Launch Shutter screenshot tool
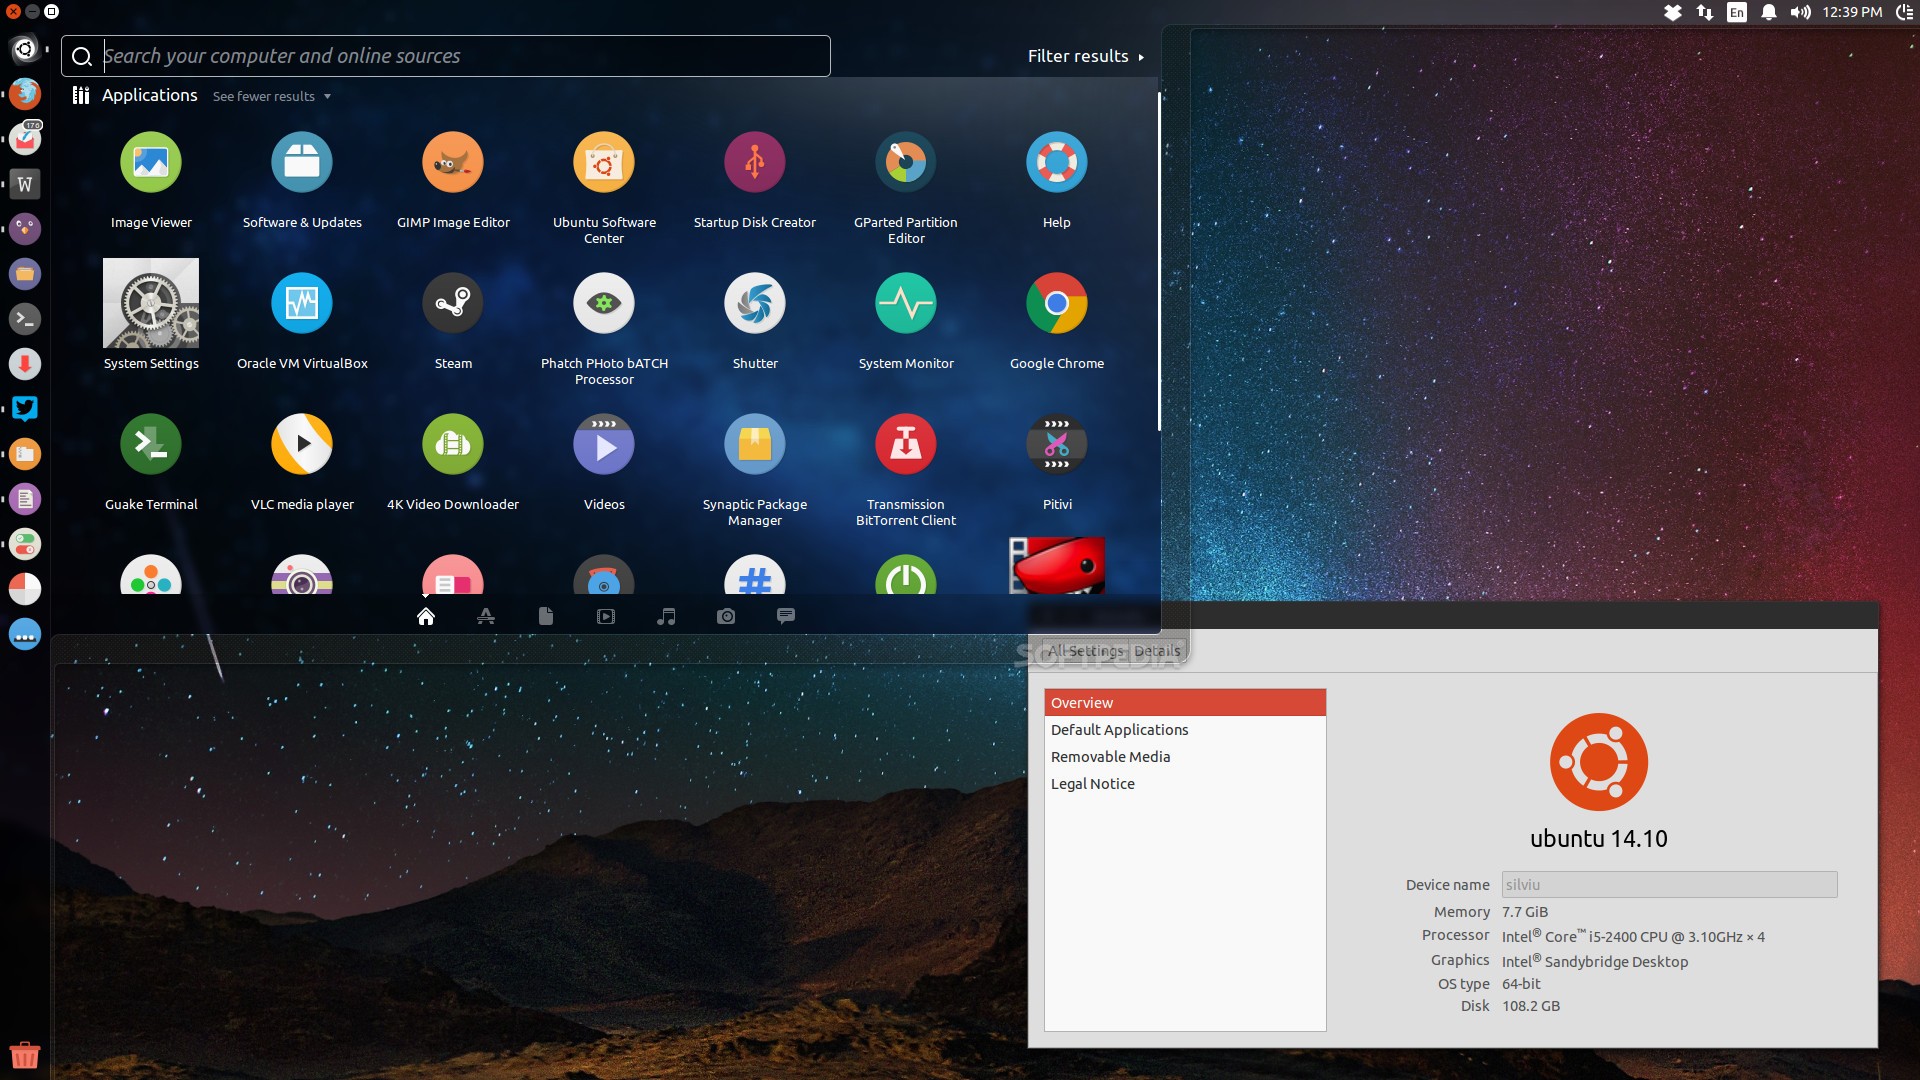Viewport: 1920px width, 1080px height. coord(755,303)
